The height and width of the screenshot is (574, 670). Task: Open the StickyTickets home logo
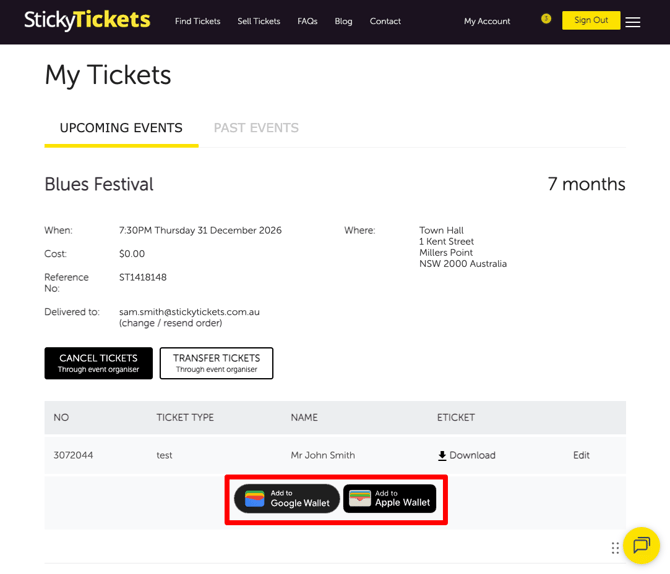point(87,20)
